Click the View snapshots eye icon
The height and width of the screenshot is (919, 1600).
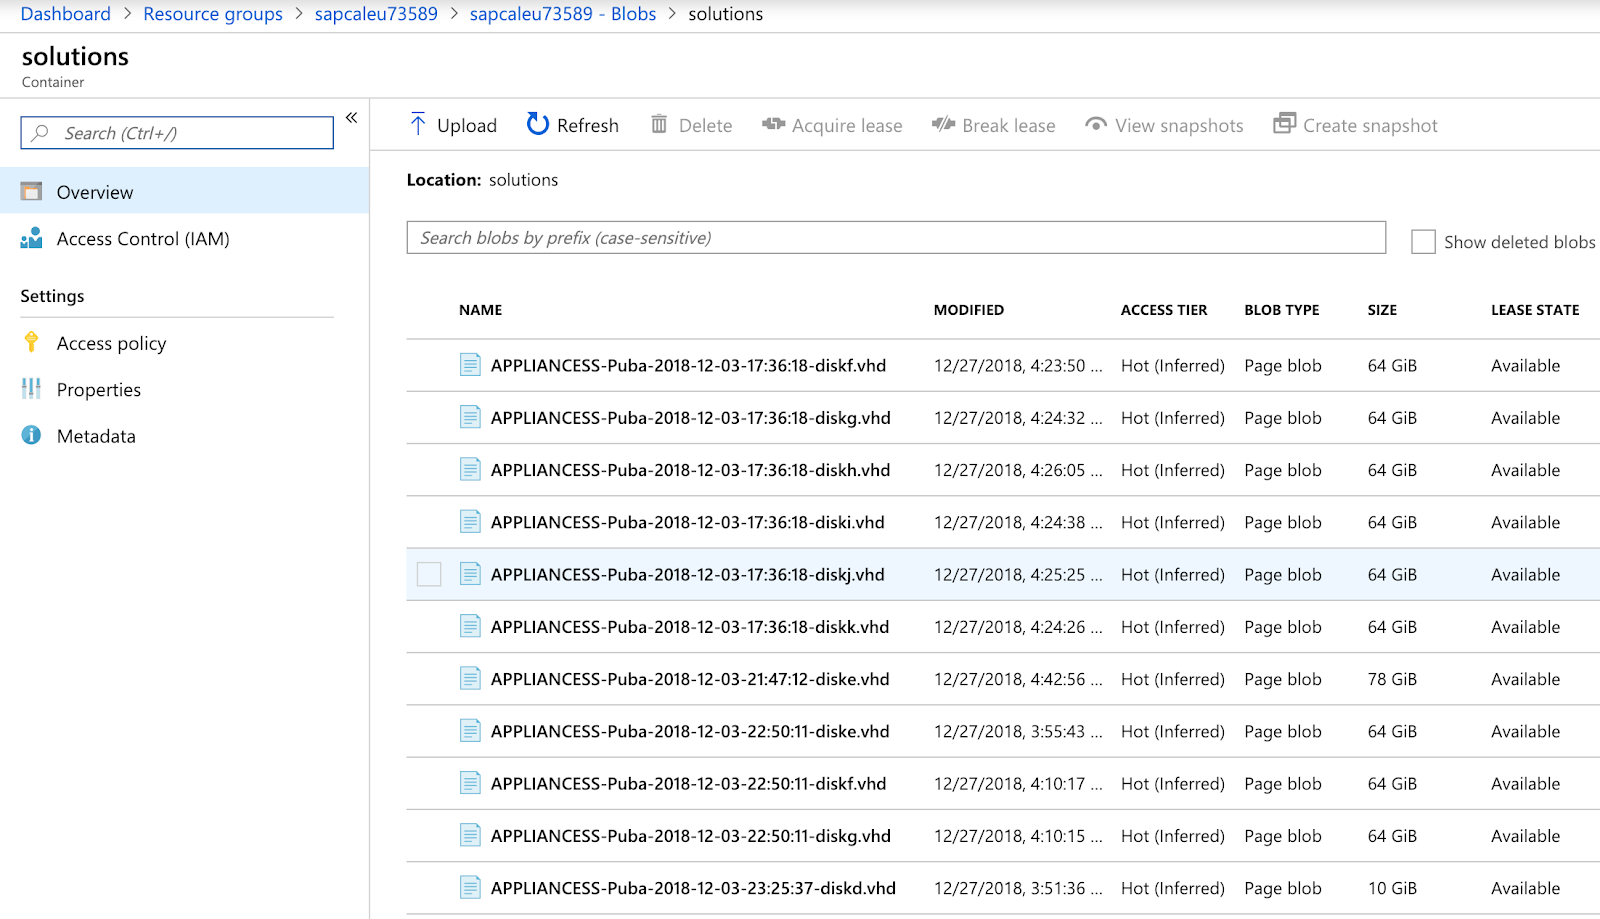(1096, 124)
